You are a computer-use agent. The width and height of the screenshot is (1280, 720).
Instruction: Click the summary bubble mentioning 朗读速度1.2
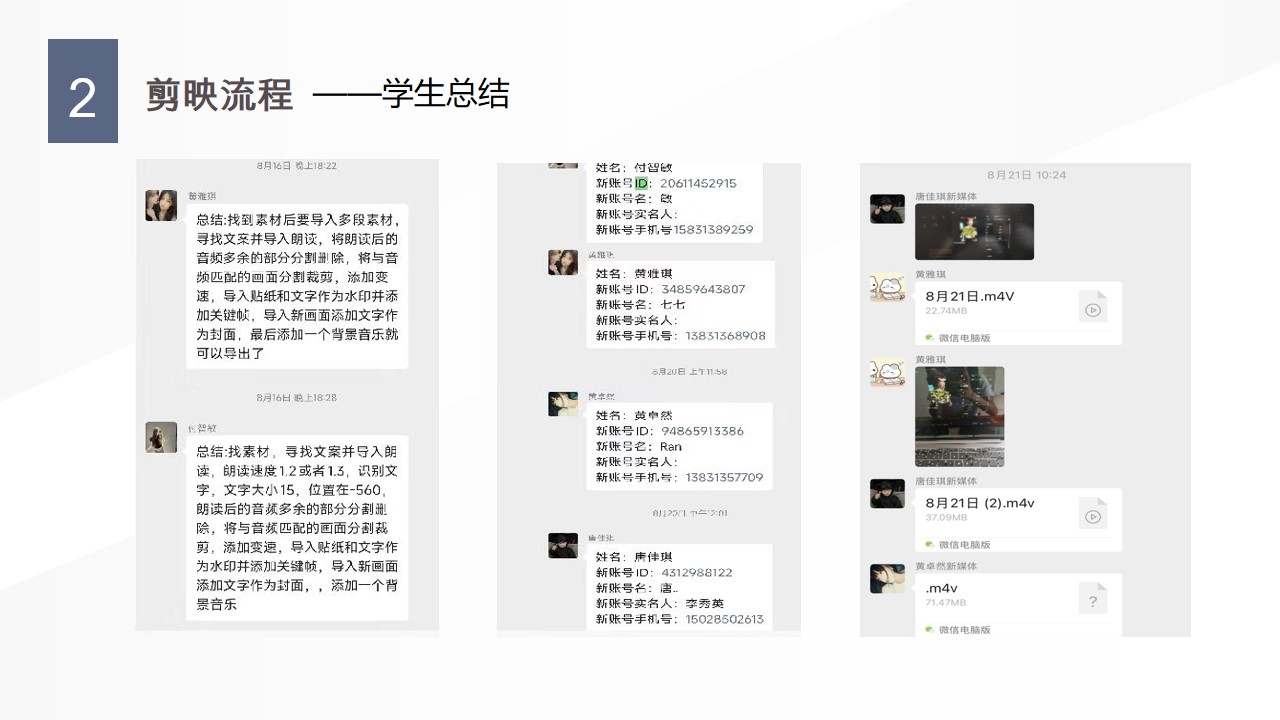(297, 528)
